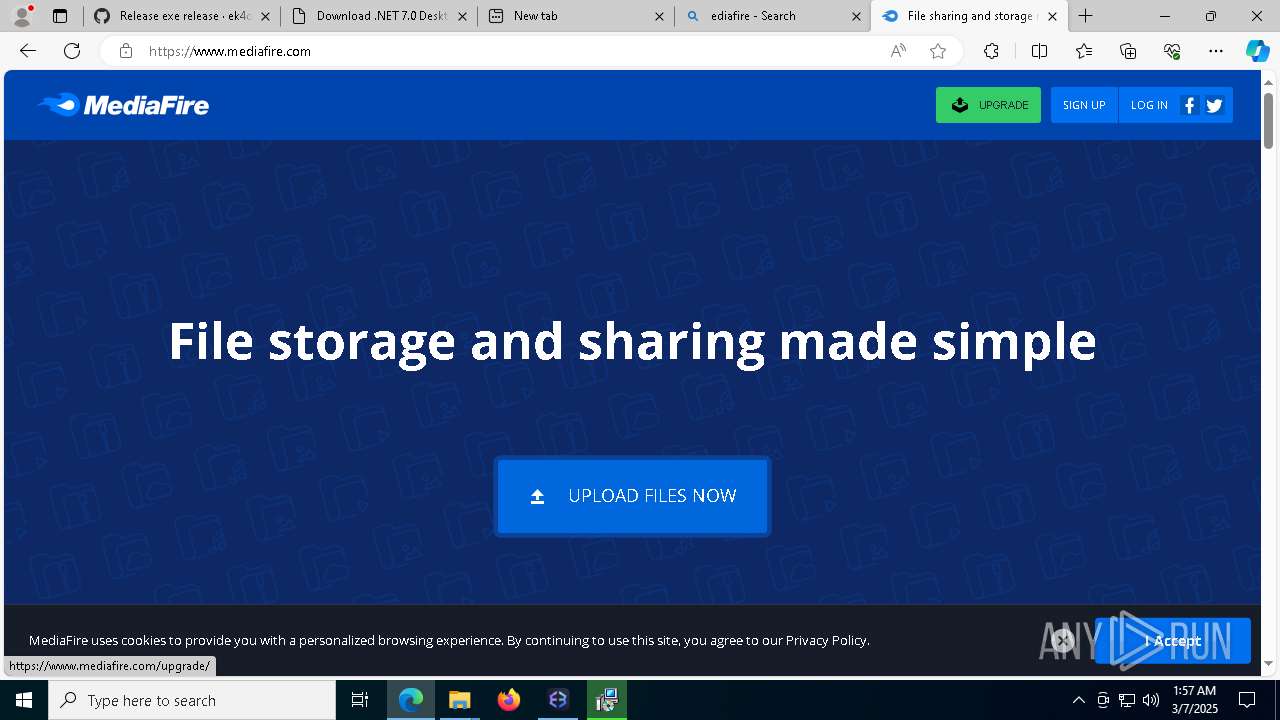Open the clock showing 1:57 AM
This screenshot has width=1280, height=720.
pos(1194,700)
